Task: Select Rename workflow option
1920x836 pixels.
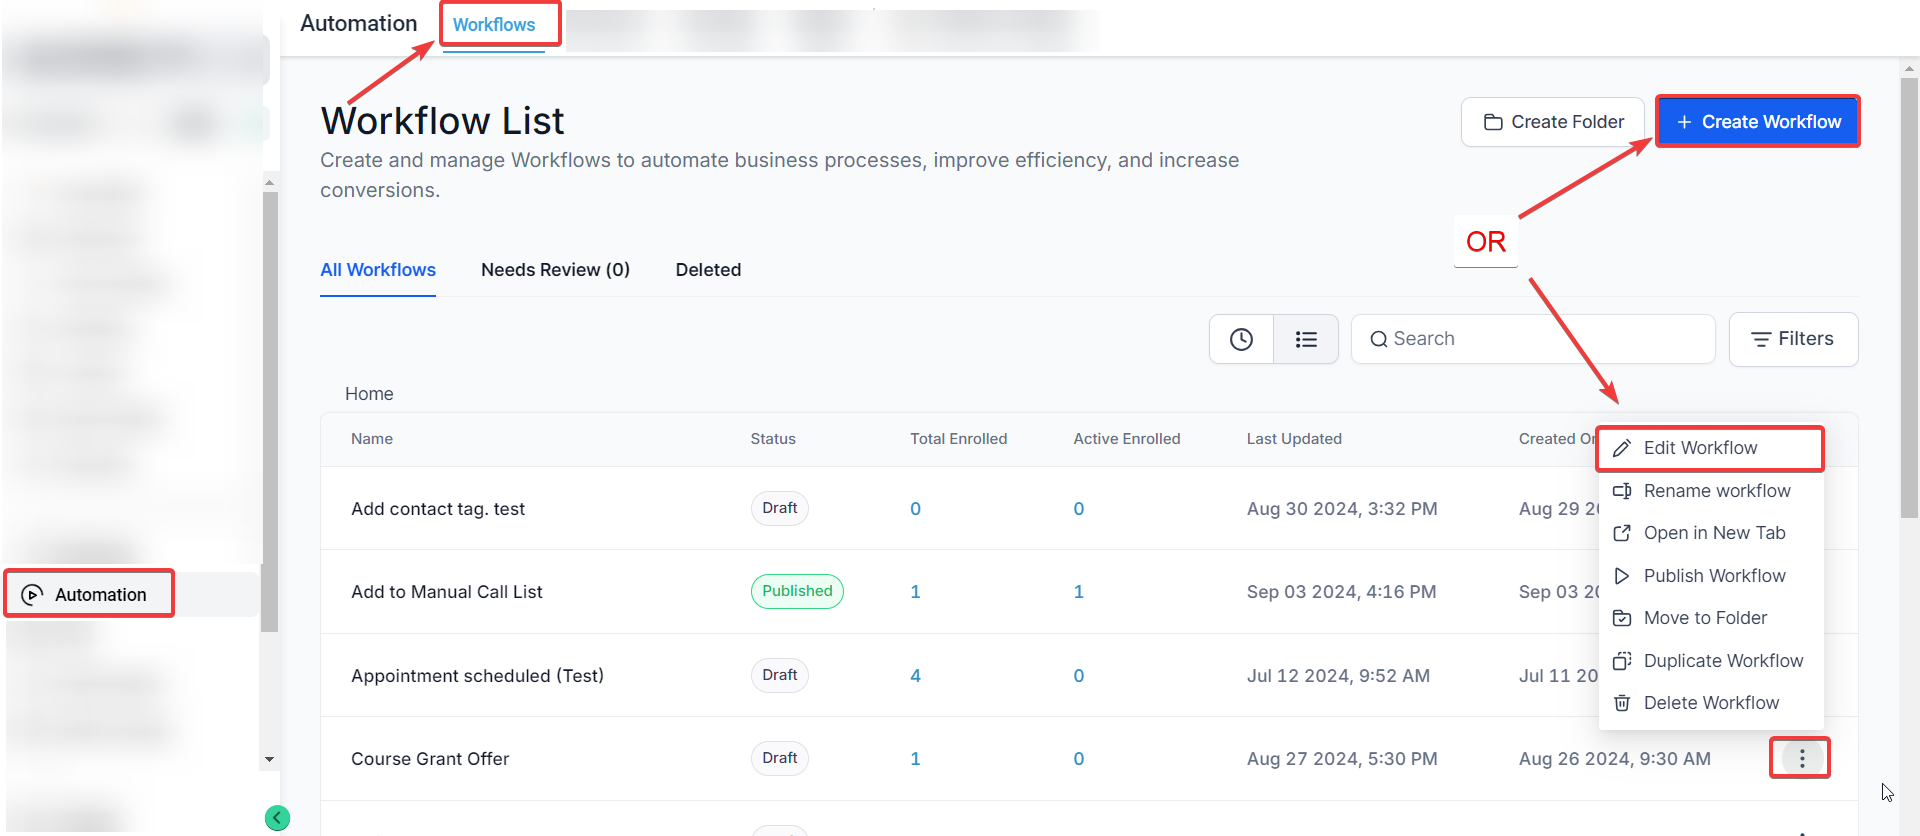Action: pyautogui.click(x=1715, y=491)
